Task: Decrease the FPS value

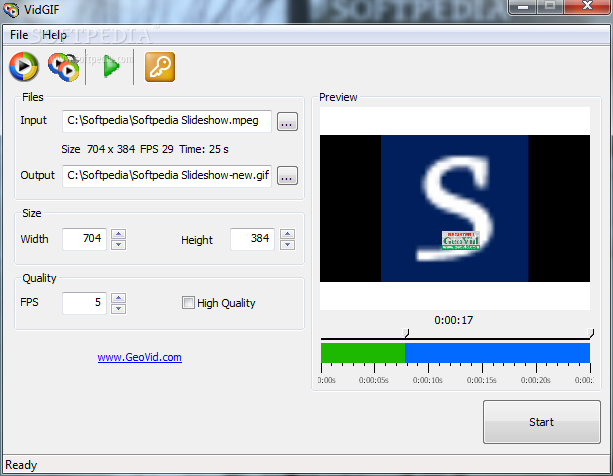Action: [118, 309]
